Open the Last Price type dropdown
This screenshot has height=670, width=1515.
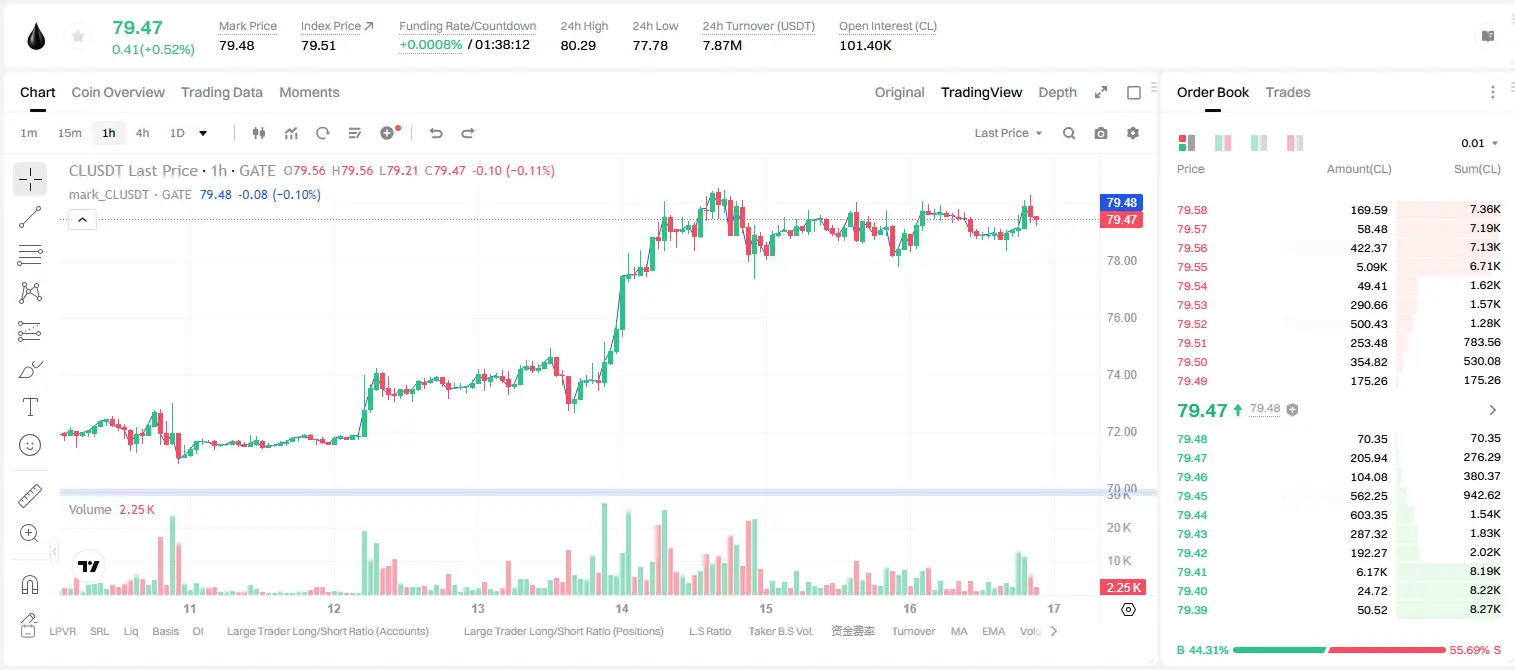pyautogui.click(x=1008, y=133)
